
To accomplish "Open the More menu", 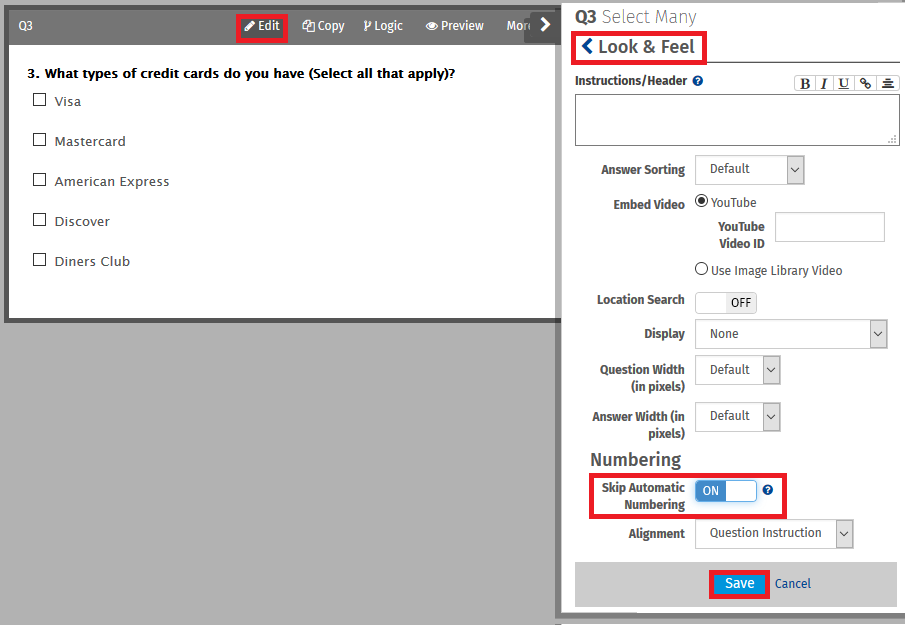I will (518, 26).
